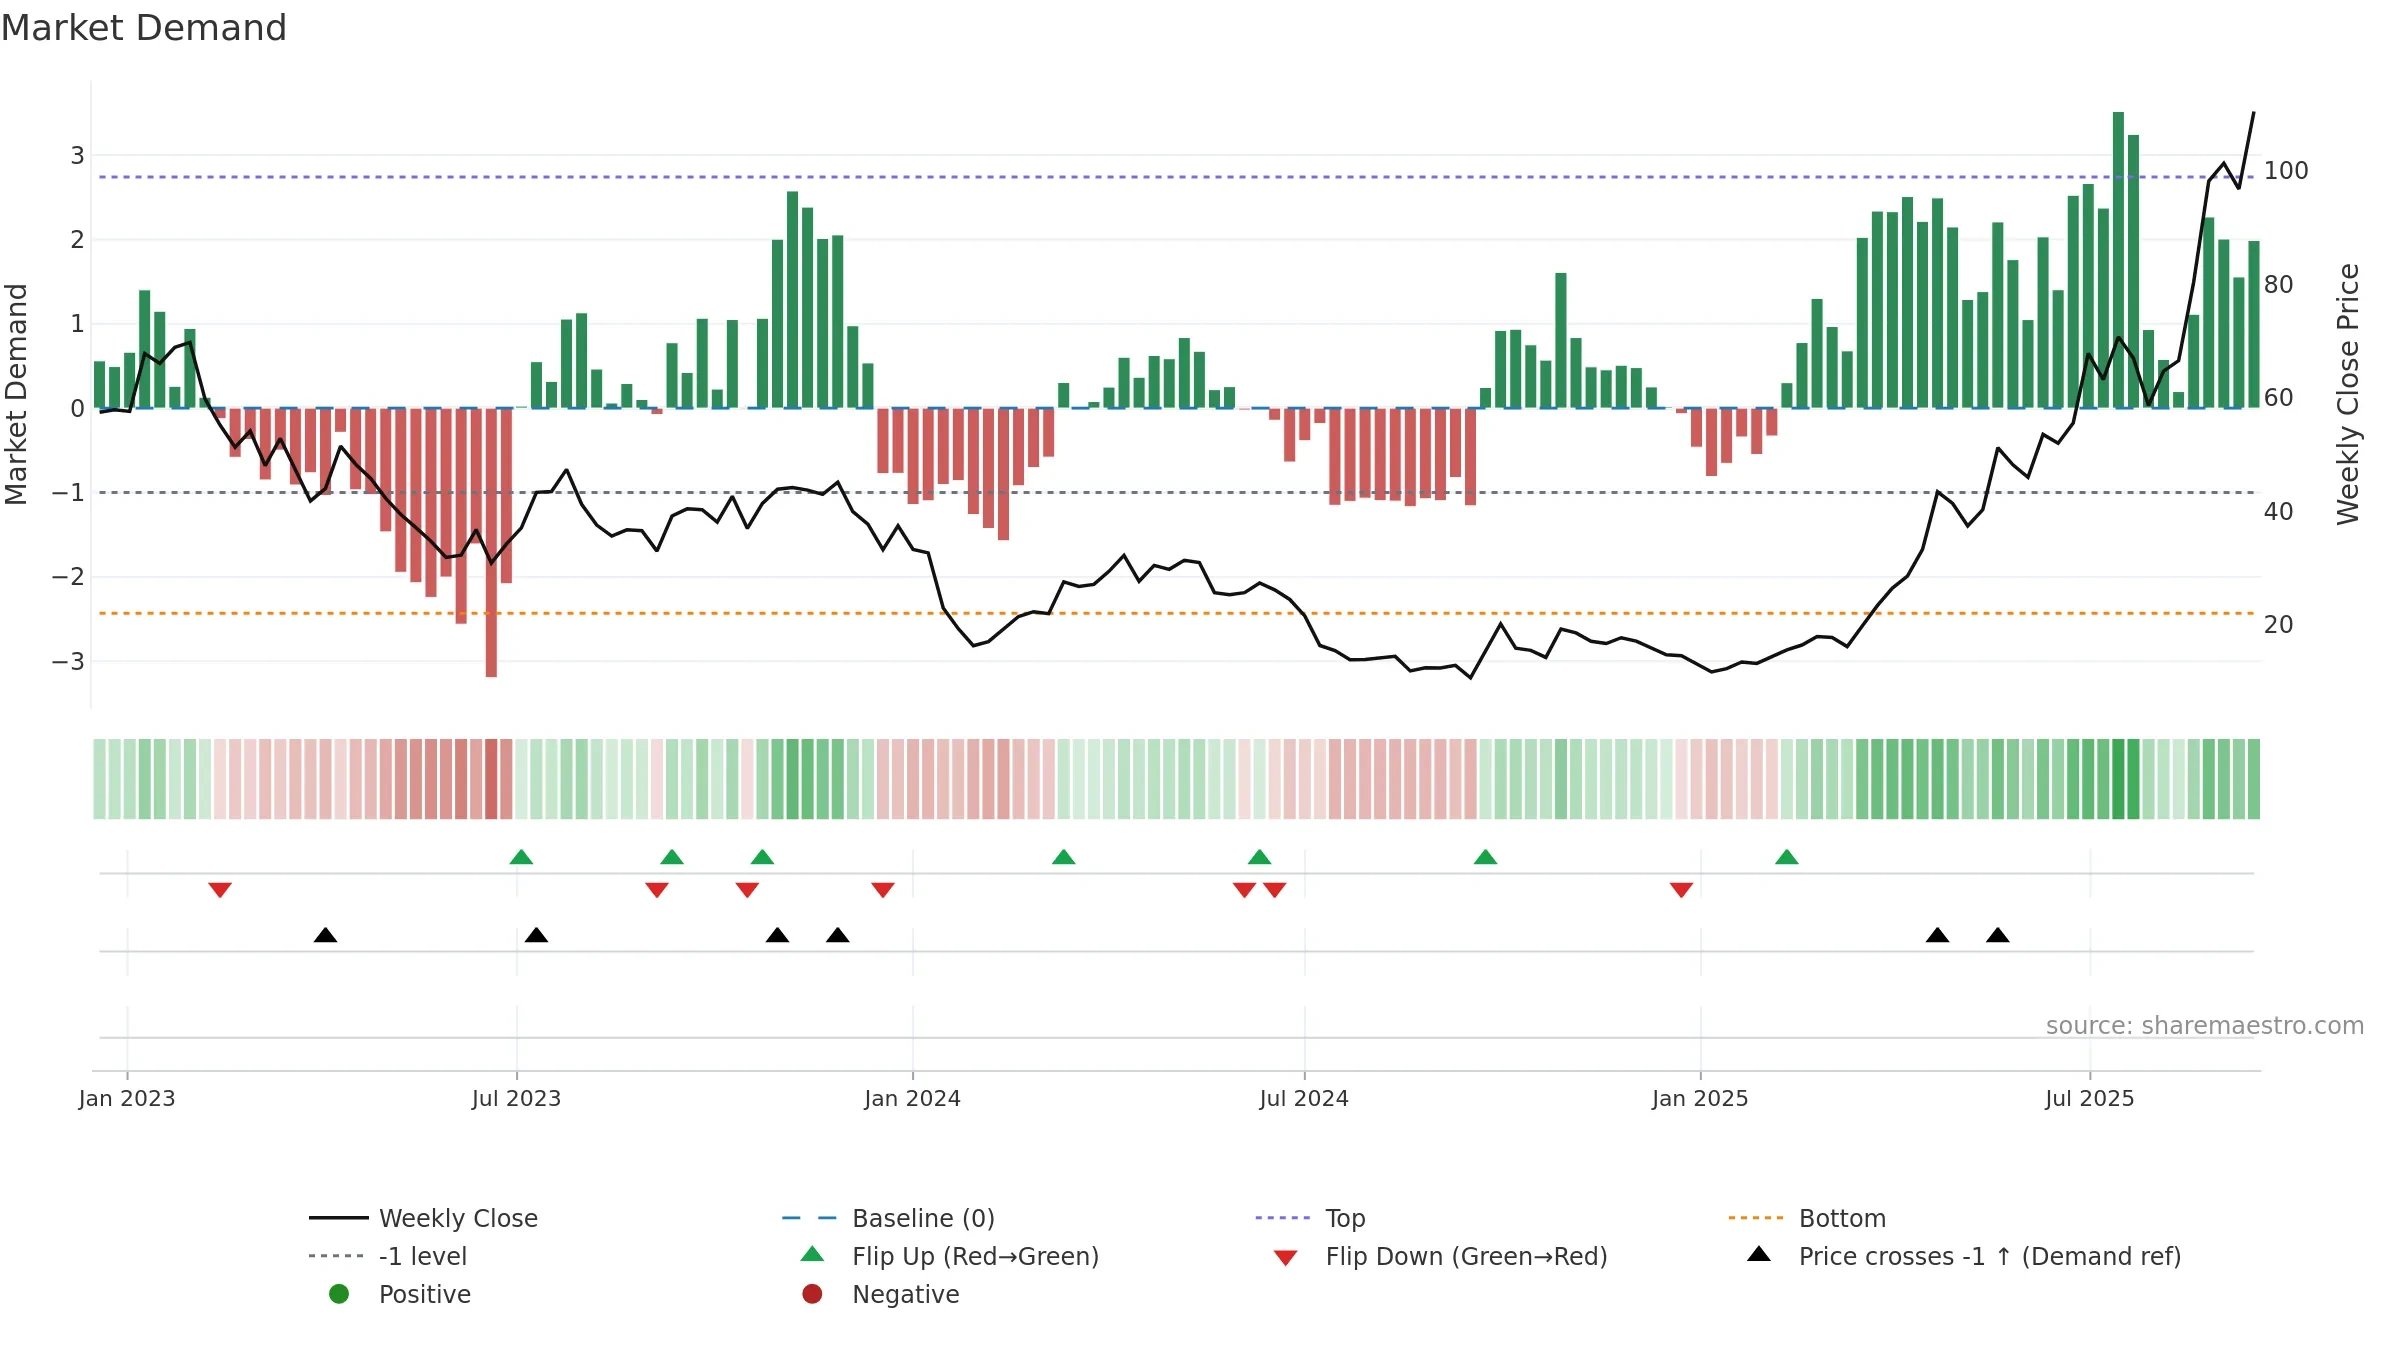This screenshot has width=2400, height=1350.
Task: Toggle the Positive legend entry
Action: [400, 1294]
